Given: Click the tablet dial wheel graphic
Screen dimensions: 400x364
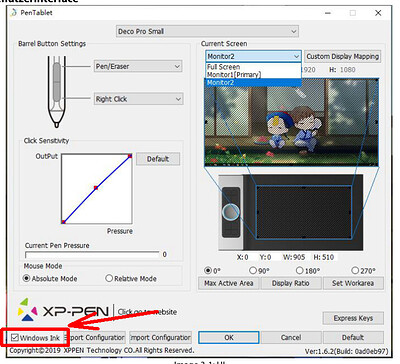Looking at the screenshot, I should (x=231, y=212).
